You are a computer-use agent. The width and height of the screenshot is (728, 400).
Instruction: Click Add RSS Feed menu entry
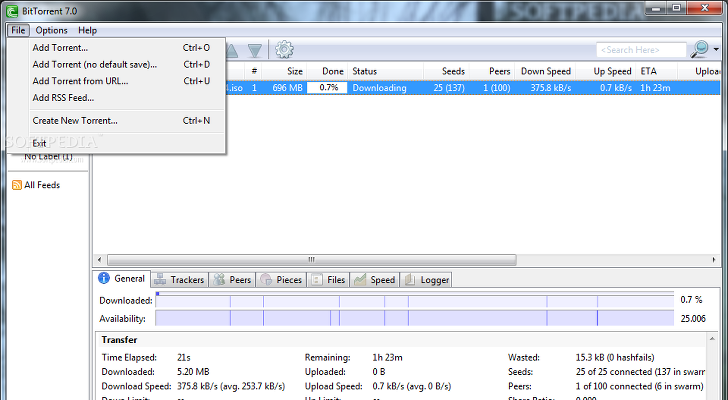coord(63,98)
